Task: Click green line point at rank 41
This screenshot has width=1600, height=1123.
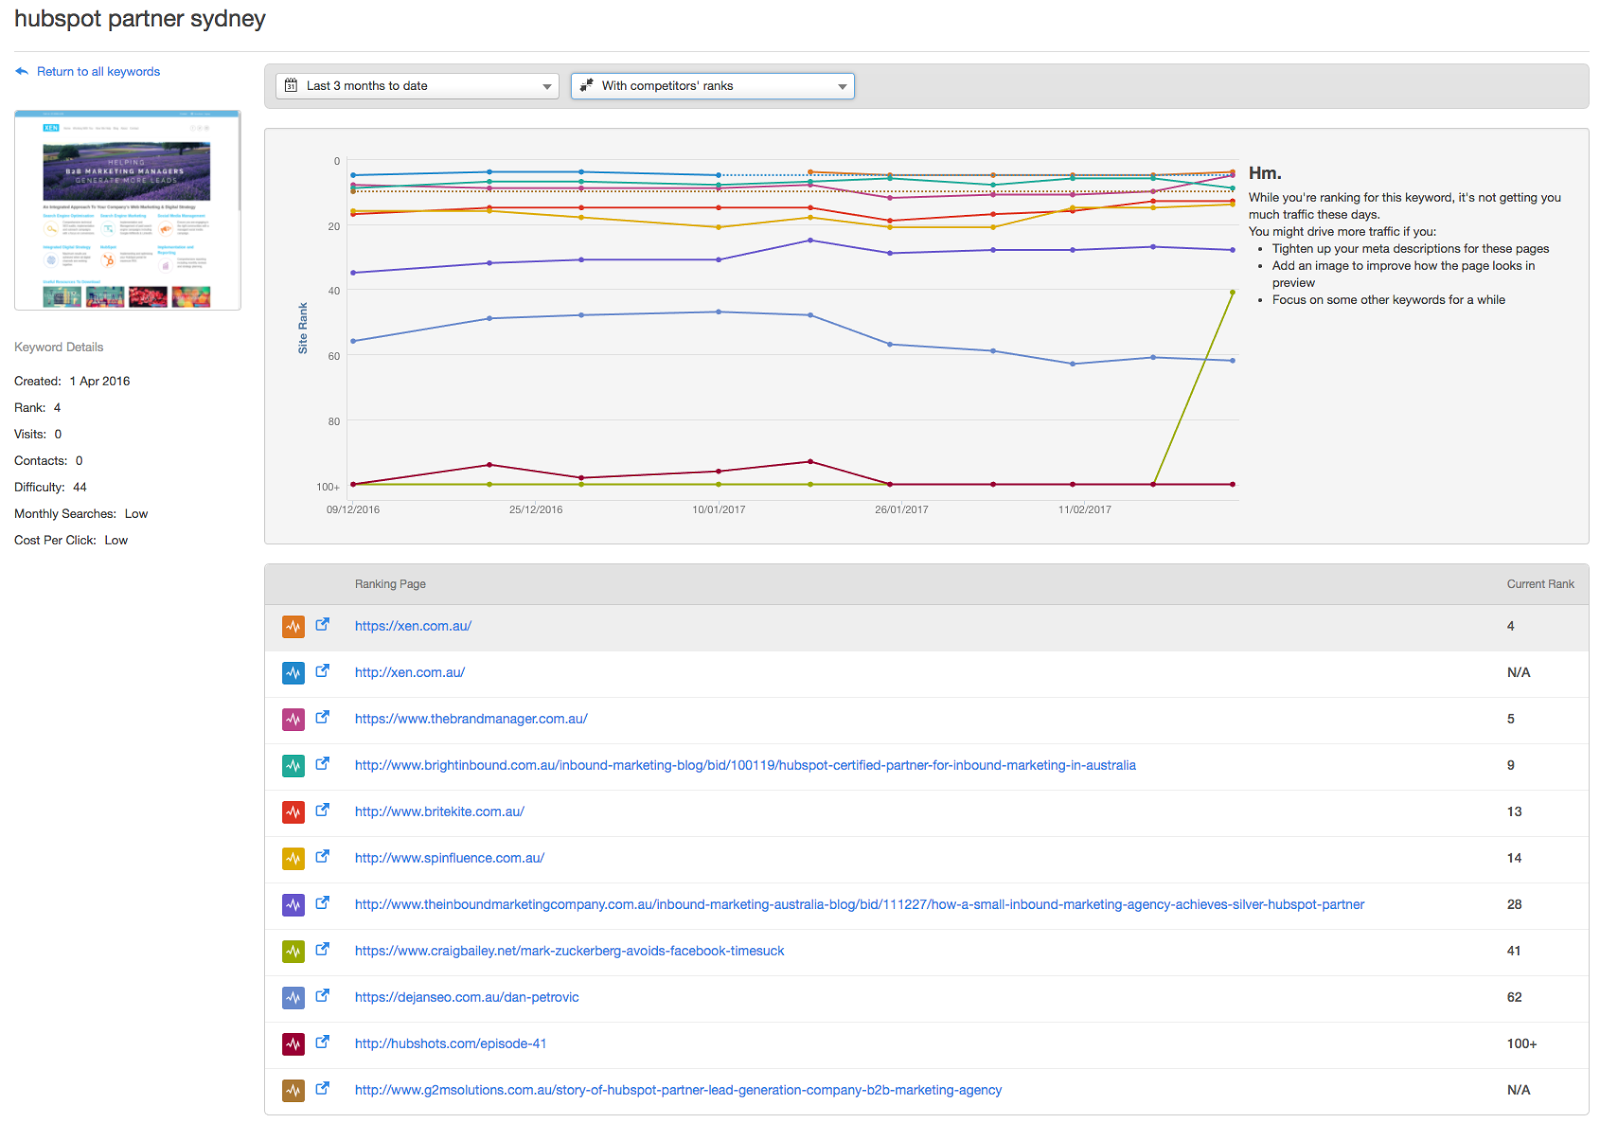Action: pos(1232,293)
